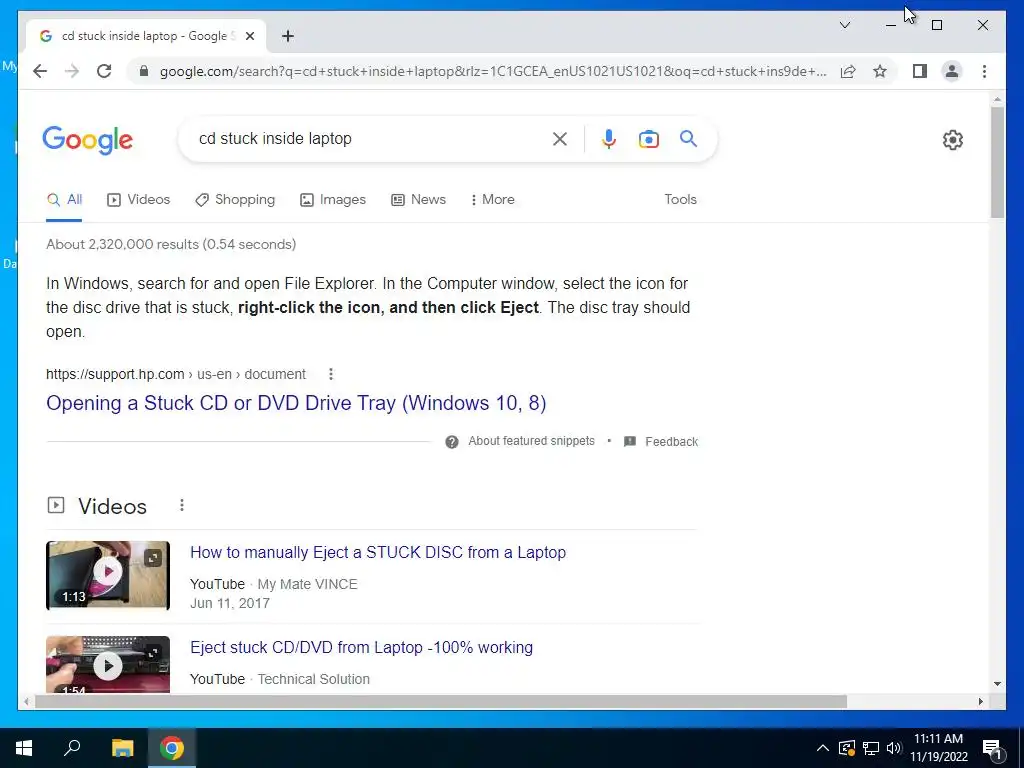Open the network status tray icon
This screenshot has width=1024, height=768.
coord(871,748)
